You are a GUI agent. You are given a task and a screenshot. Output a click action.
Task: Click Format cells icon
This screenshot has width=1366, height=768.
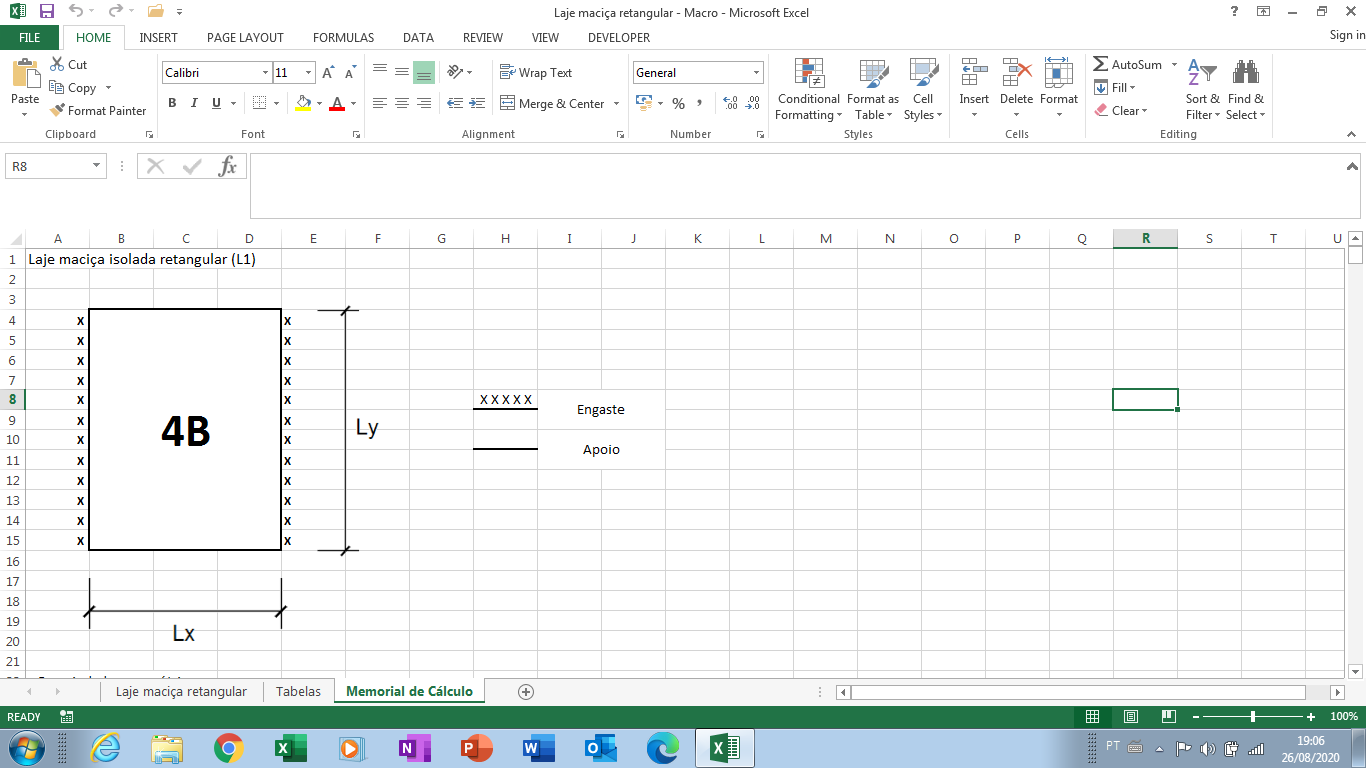point(1058,73)
